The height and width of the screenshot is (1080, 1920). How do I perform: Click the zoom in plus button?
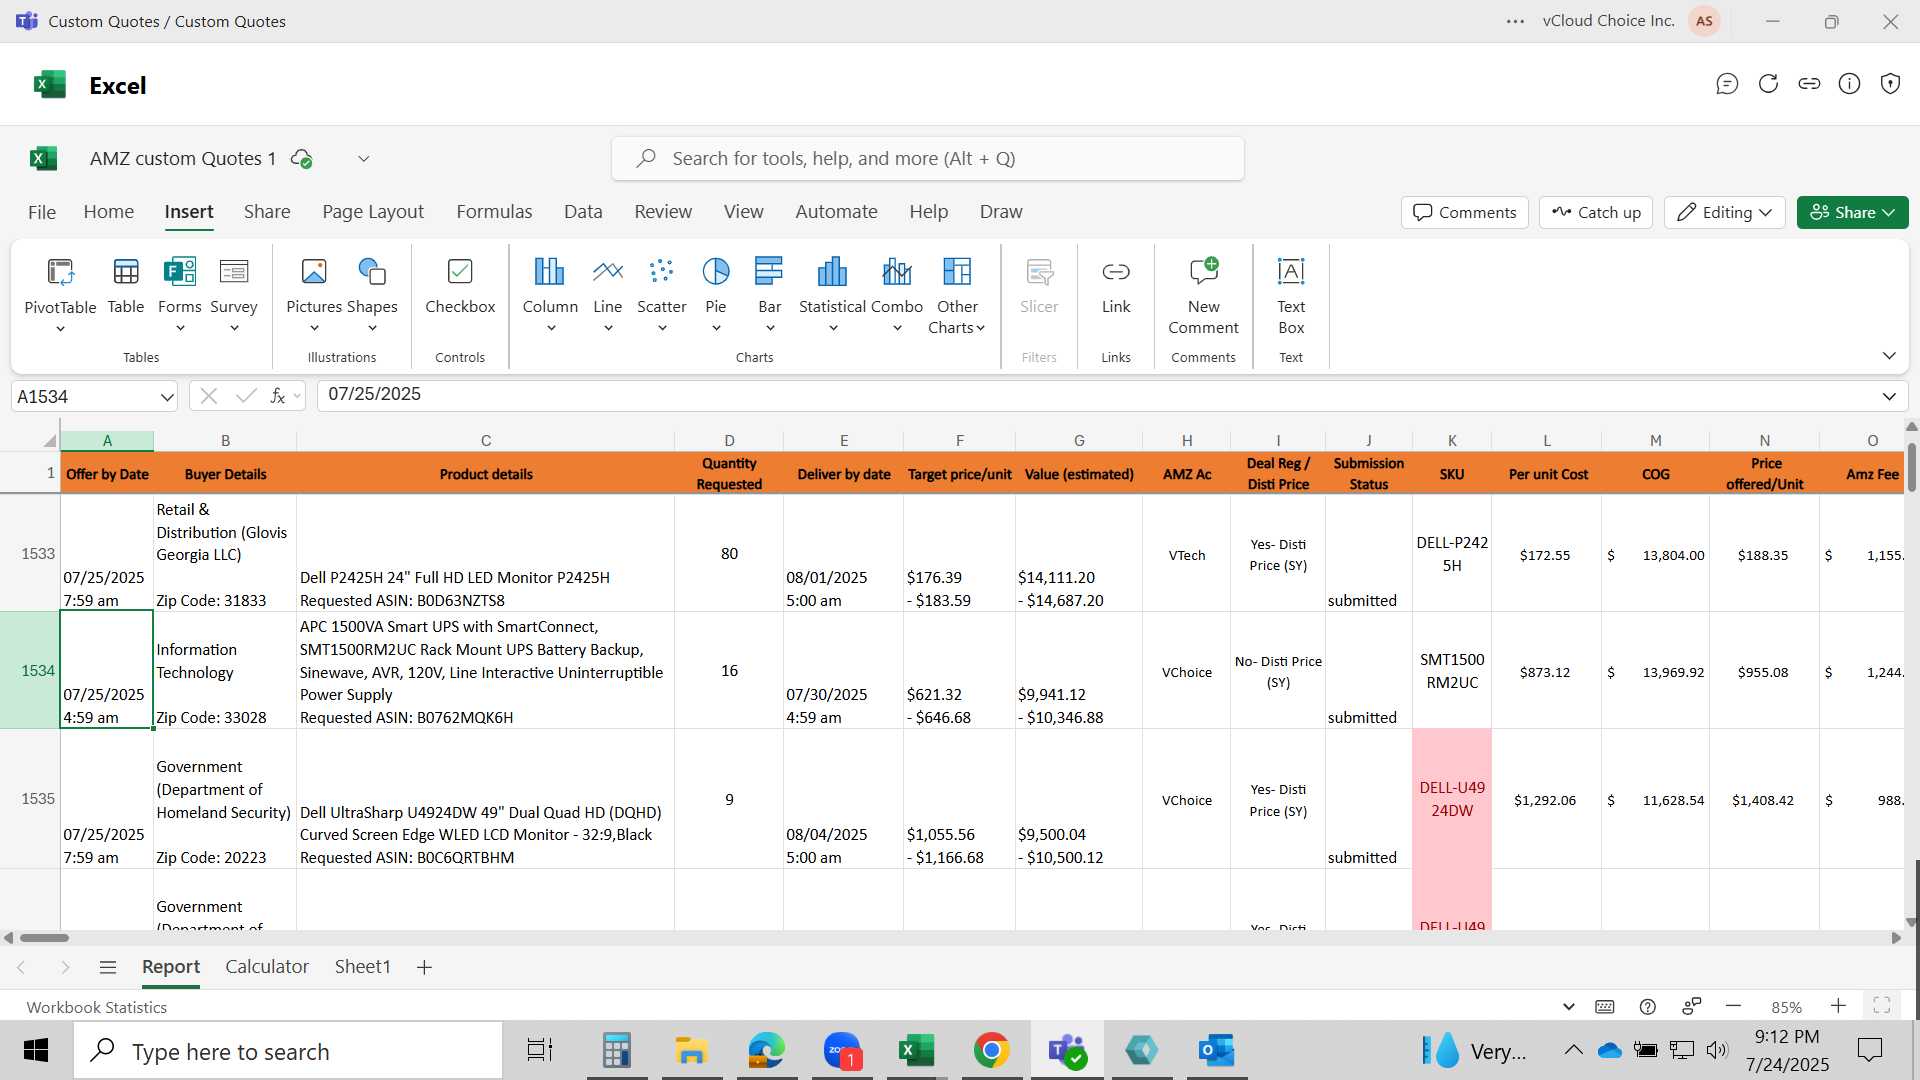tap(1838, 1006)
